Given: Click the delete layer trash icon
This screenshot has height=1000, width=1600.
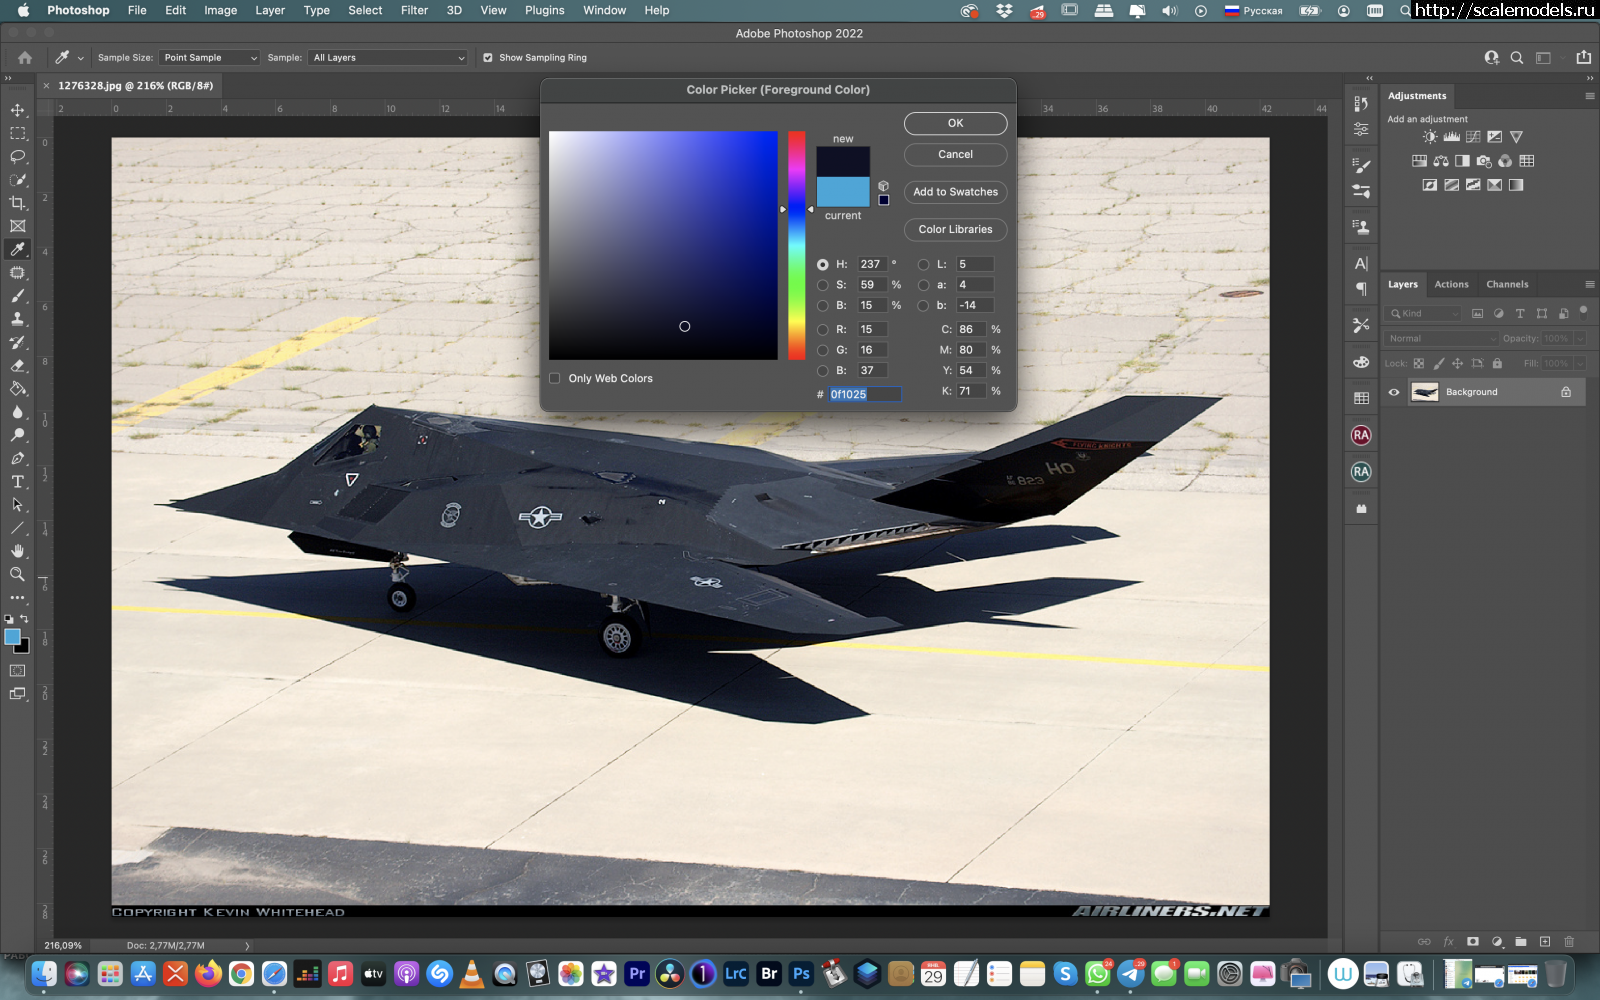Looking at the screenshot, I should [1569, 942].
